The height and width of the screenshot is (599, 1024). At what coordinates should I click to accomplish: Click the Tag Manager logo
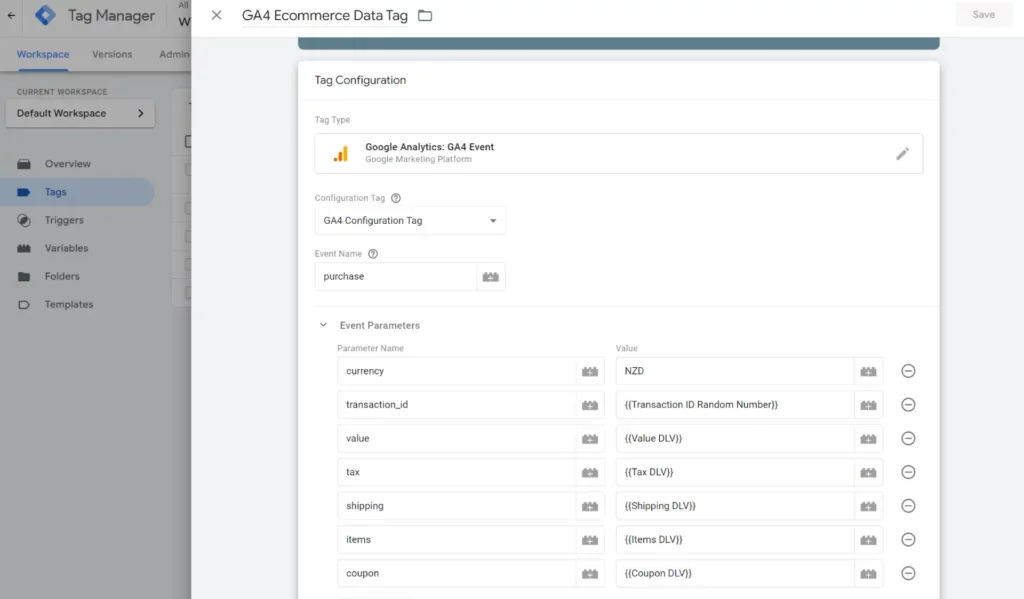[x=45, y=15]
